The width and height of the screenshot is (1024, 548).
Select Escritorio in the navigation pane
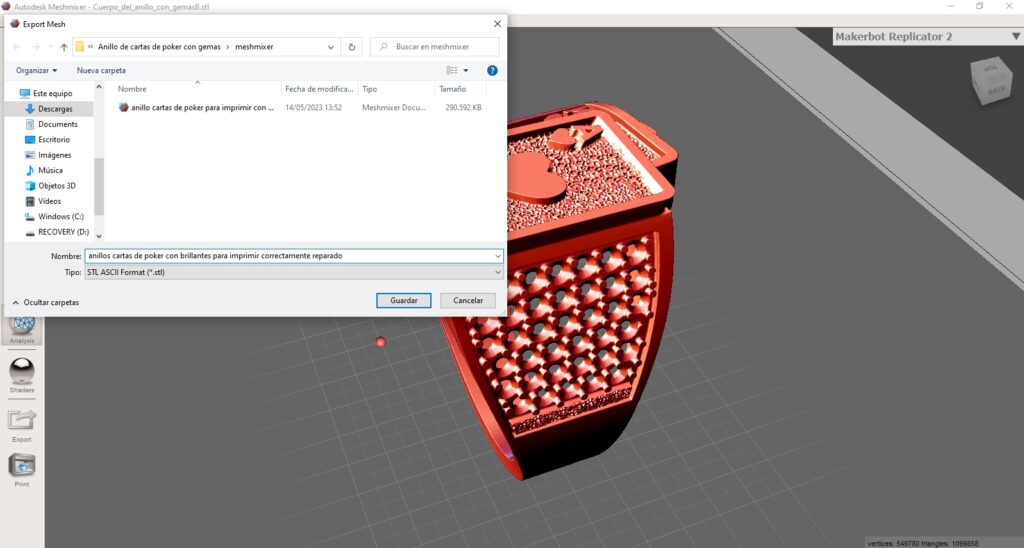tap(53, 140)
